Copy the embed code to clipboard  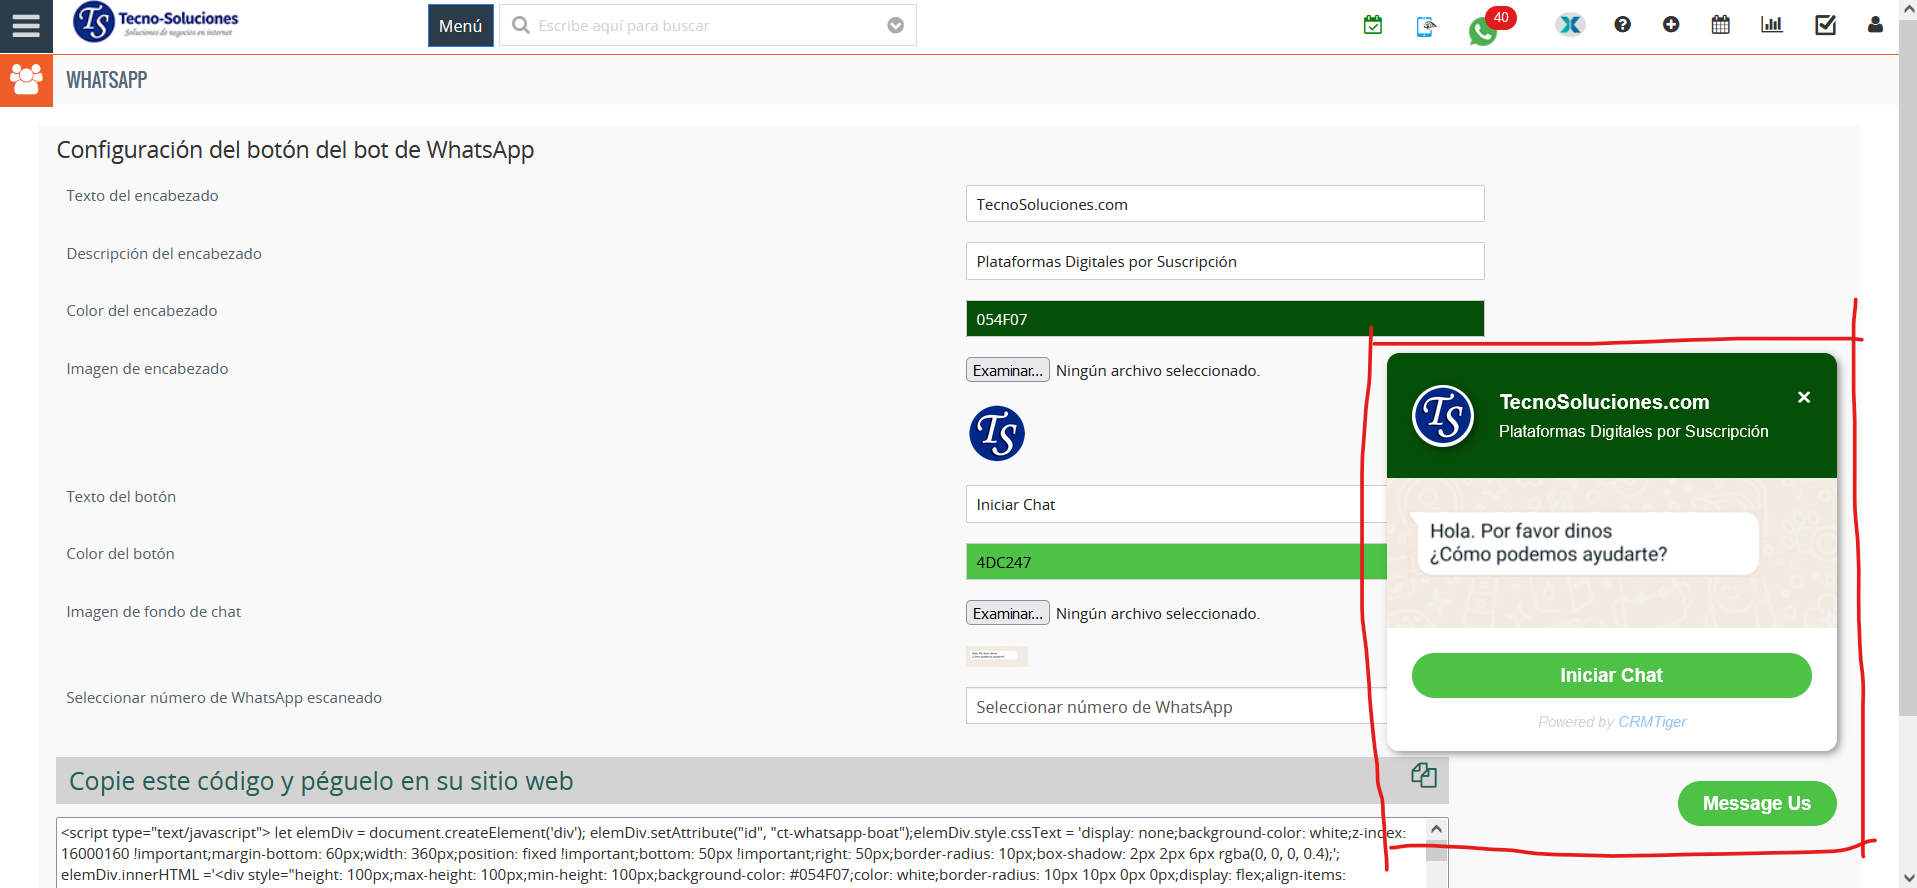tap(1424, 775)
